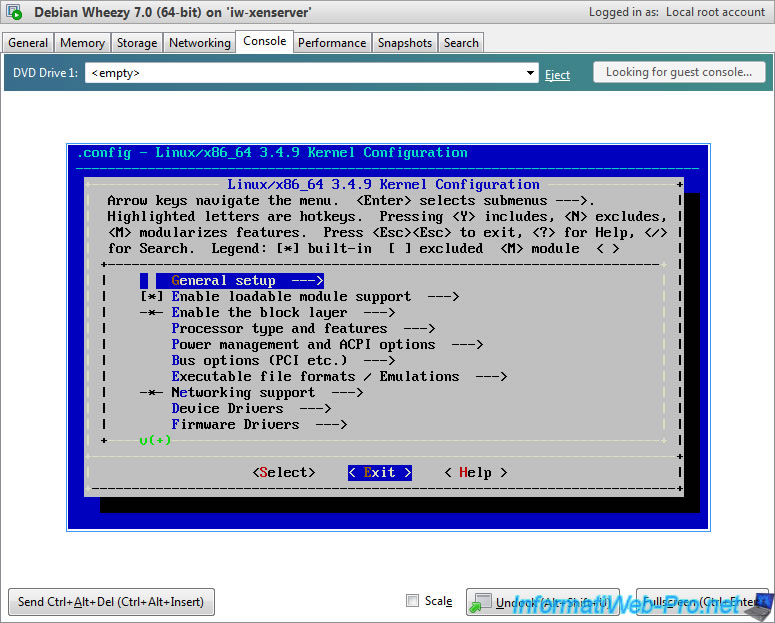Toggle the Scale checkbox

tap(412, 600)
